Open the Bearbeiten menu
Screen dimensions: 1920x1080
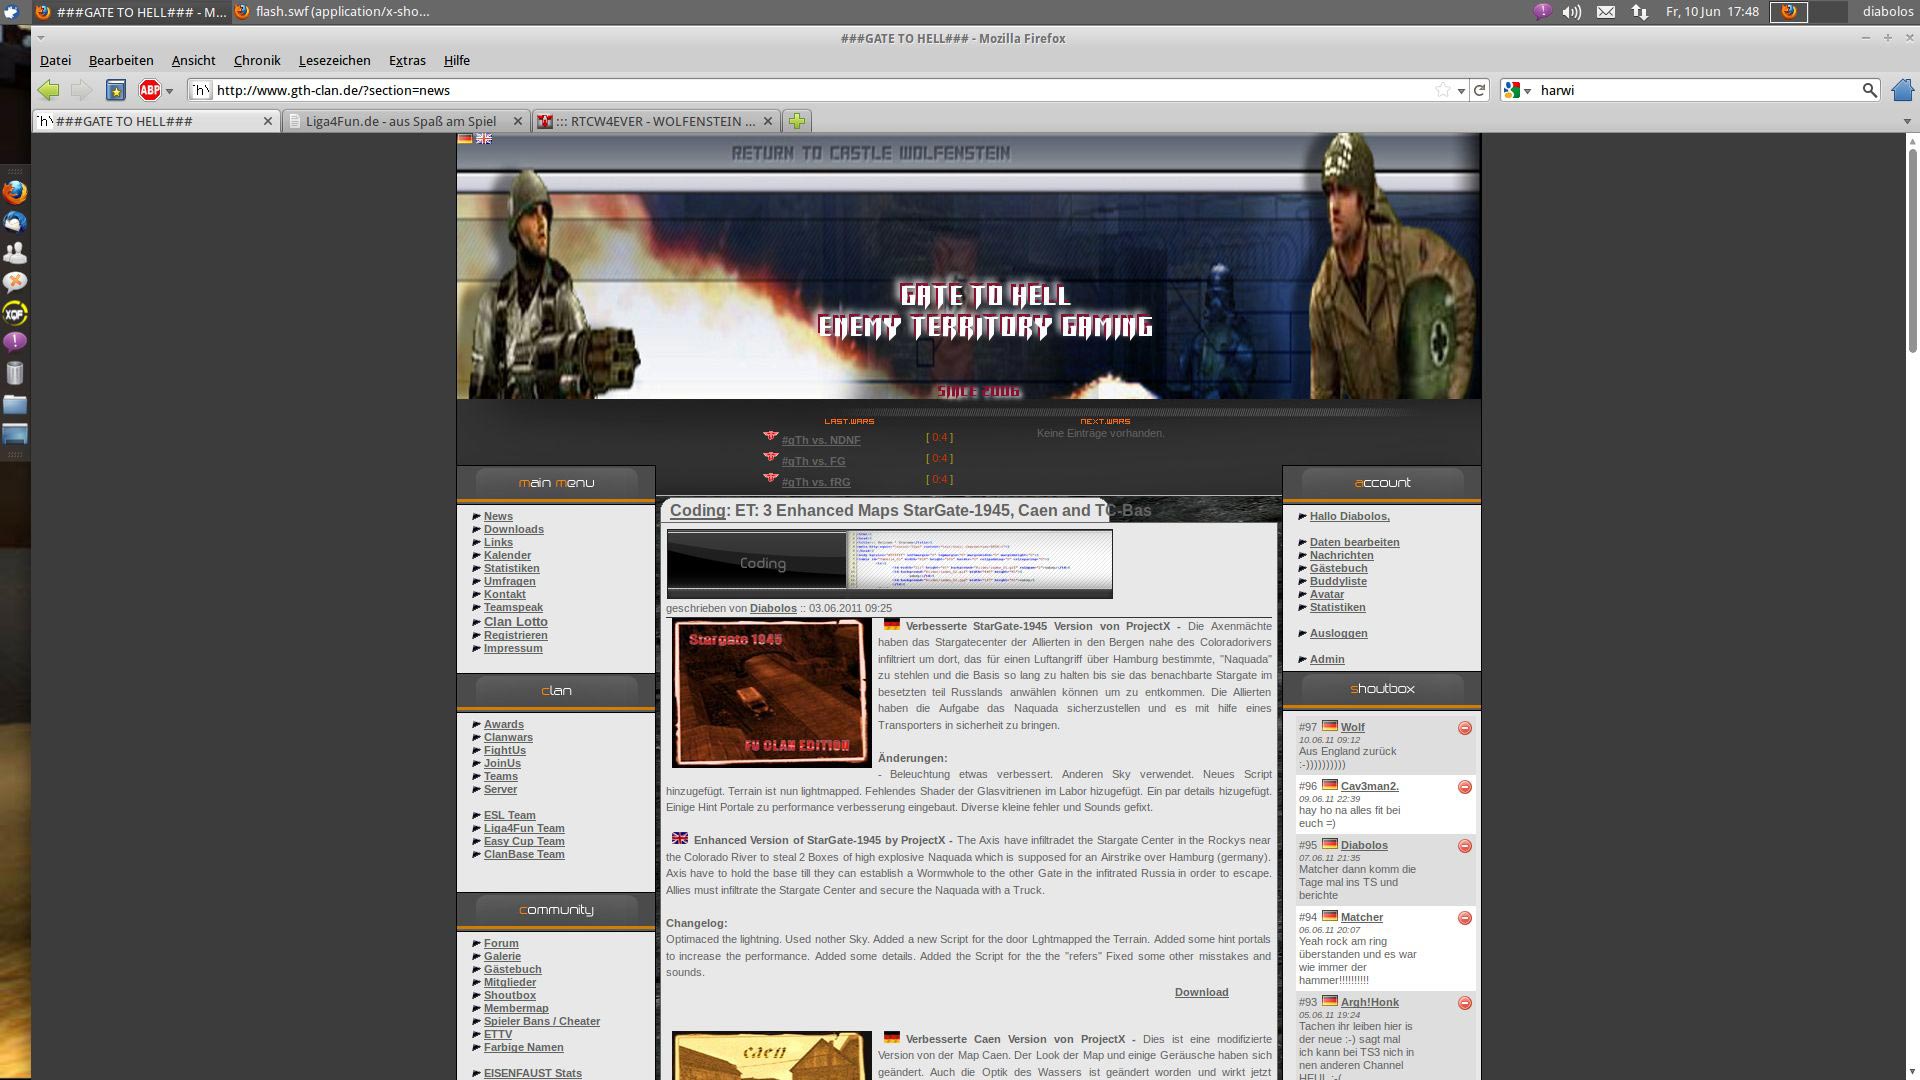point(121,60)
